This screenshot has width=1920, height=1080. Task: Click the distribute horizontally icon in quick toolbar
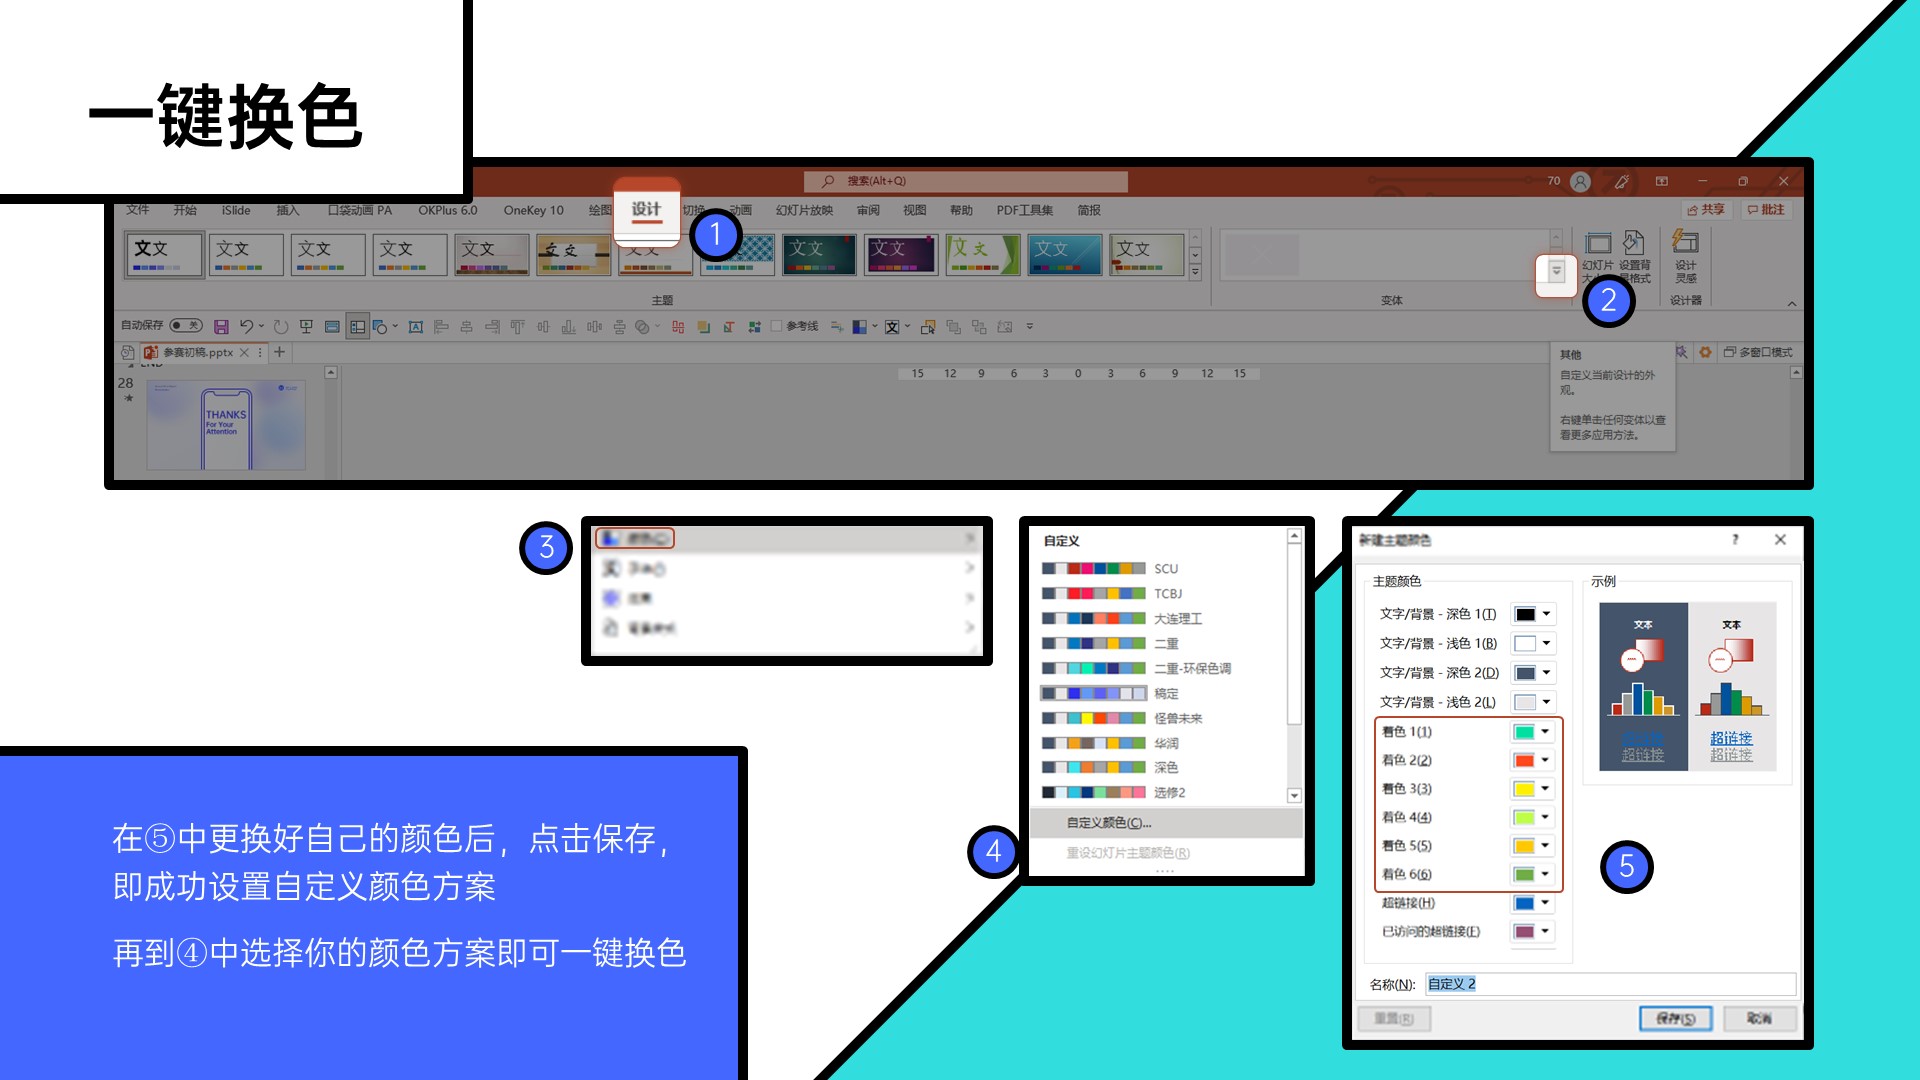[594, 327]
